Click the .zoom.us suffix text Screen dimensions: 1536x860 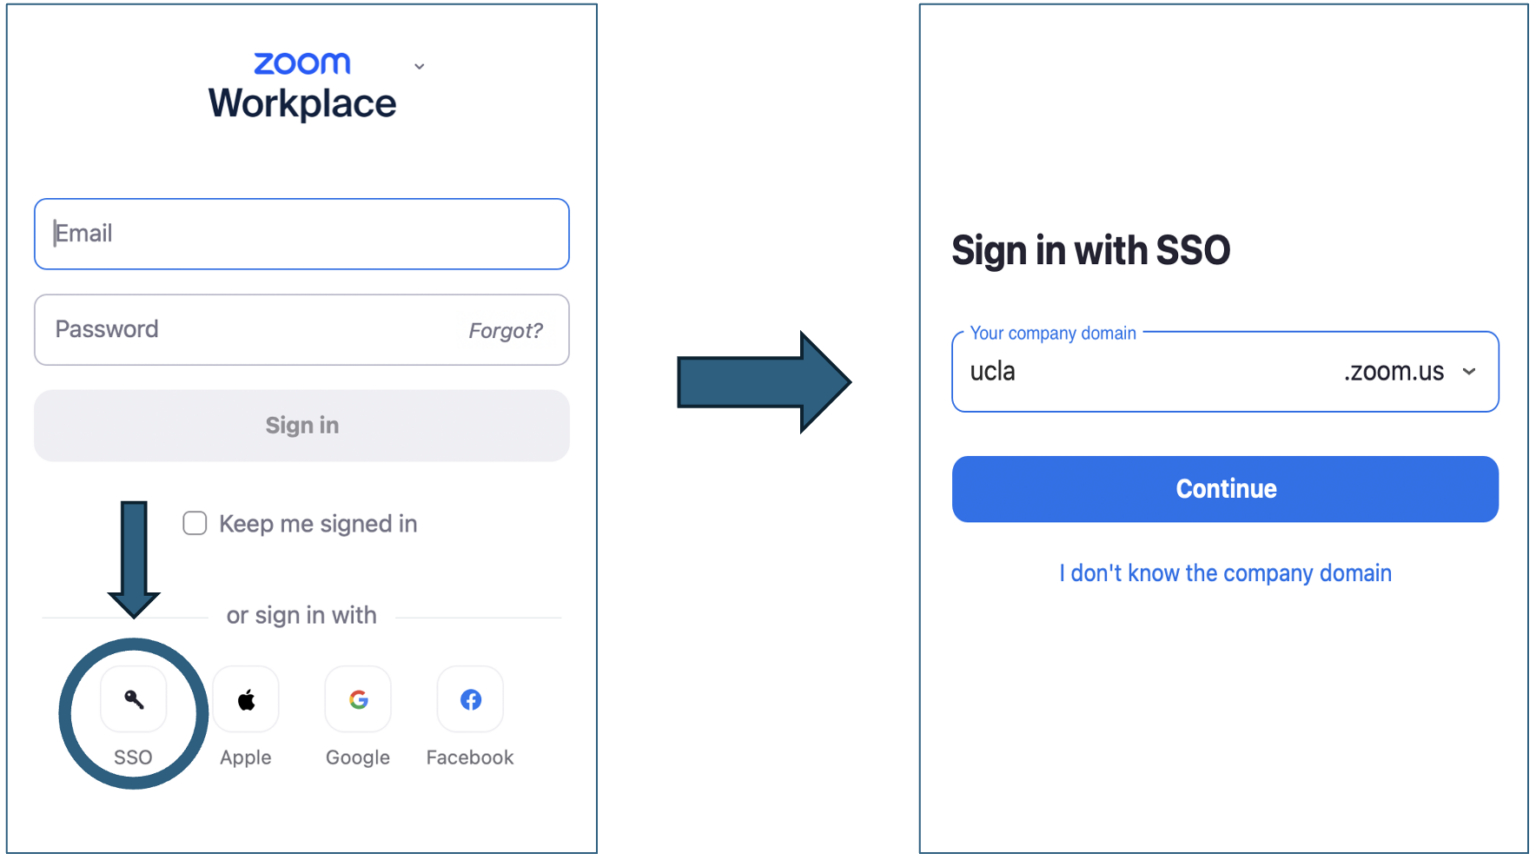tap(1393, 372)
